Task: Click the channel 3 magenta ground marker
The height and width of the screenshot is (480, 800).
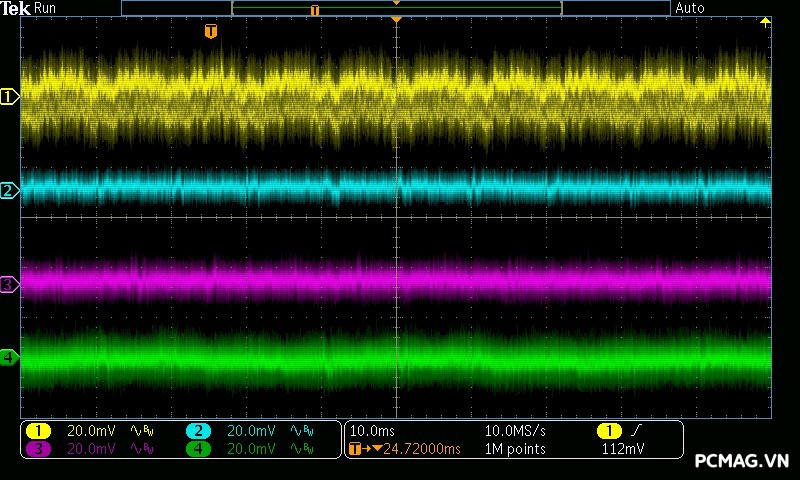Action: click(9, 285)
